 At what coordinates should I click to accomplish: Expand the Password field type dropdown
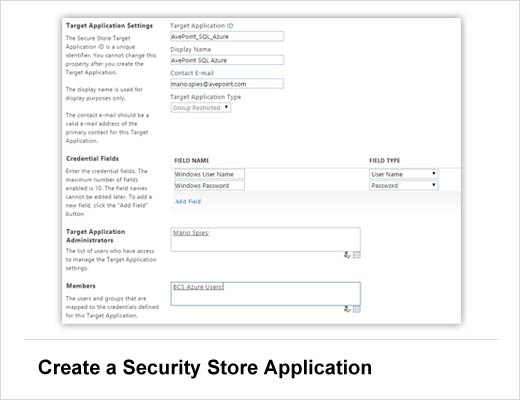click(x=404, y=185)
